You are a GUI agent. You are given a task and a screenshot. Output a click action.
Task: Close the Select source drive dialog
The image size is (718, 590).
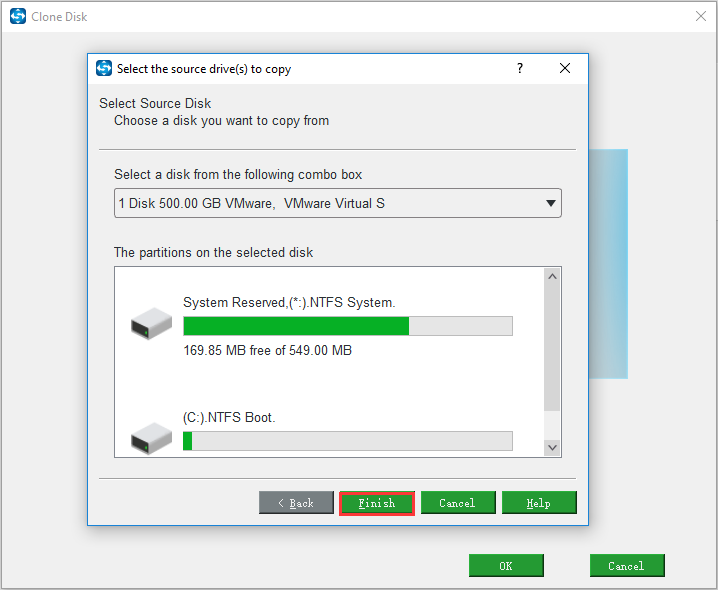pos(565,68)
